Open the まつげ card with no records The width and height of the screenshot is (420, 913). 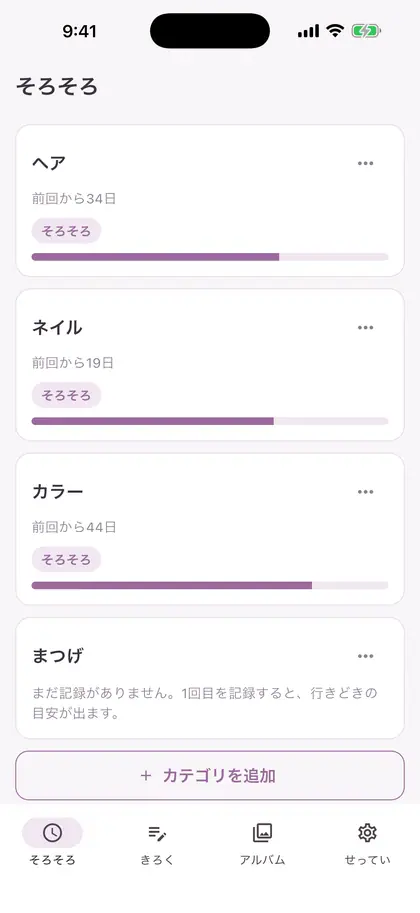(x=210, y=678)
